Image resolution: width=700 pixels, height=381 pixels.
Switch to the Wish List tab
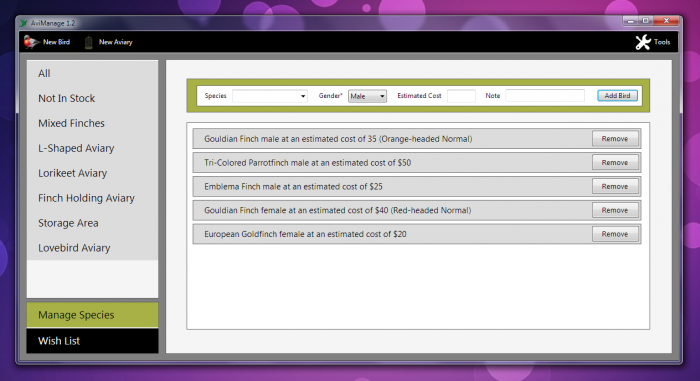(92, 341)
